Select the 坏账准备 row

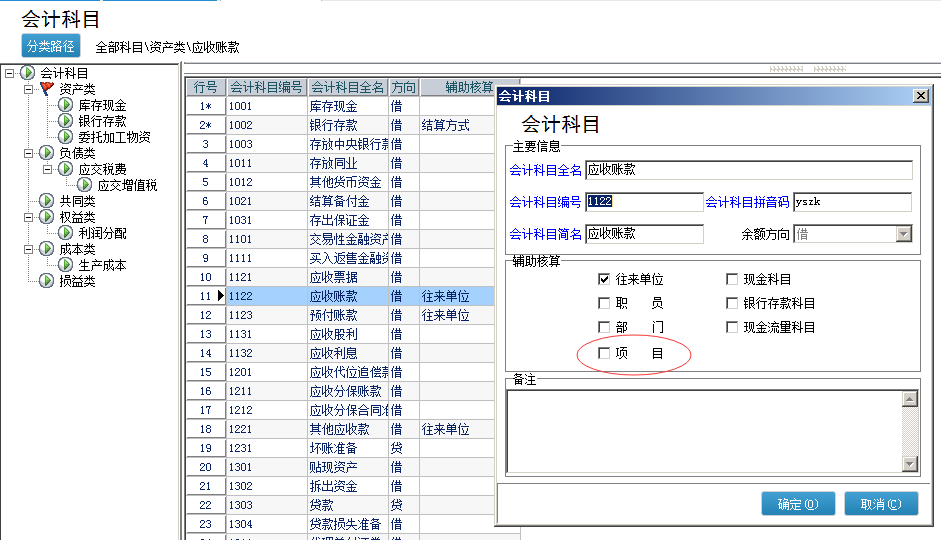pyautogui.click(x=340, y=448)
